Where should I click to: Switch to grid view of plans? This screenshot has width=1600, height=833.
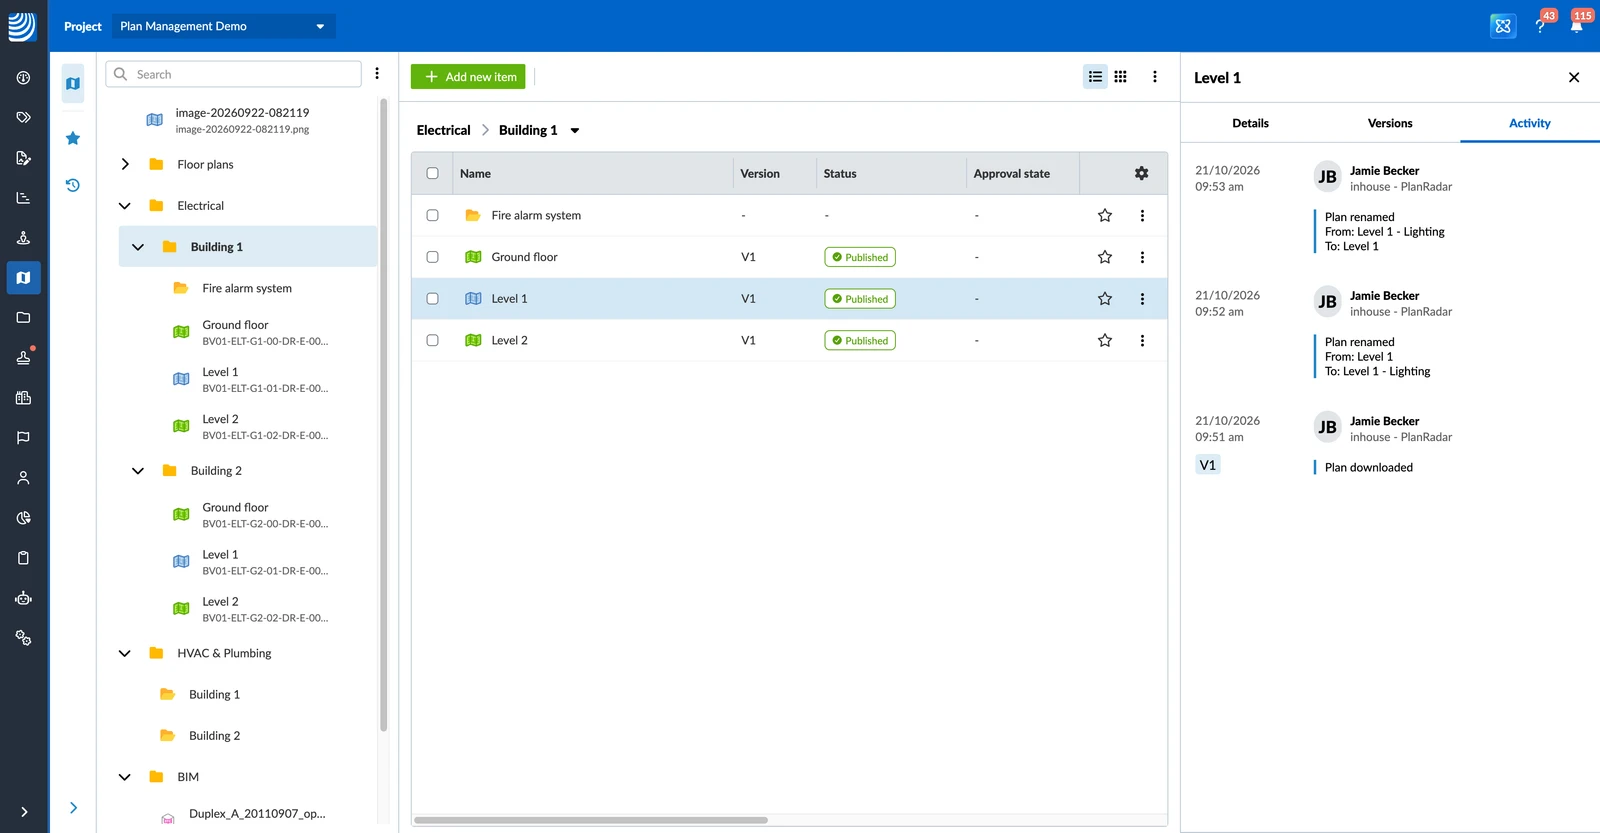click(1121, 77)
